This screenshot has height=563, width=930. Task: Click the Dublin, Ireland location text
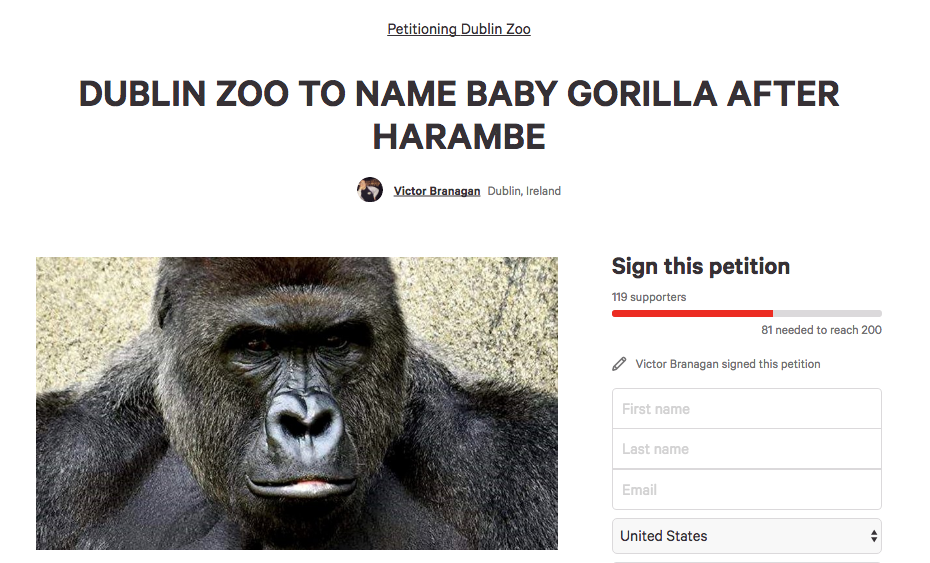524,191
